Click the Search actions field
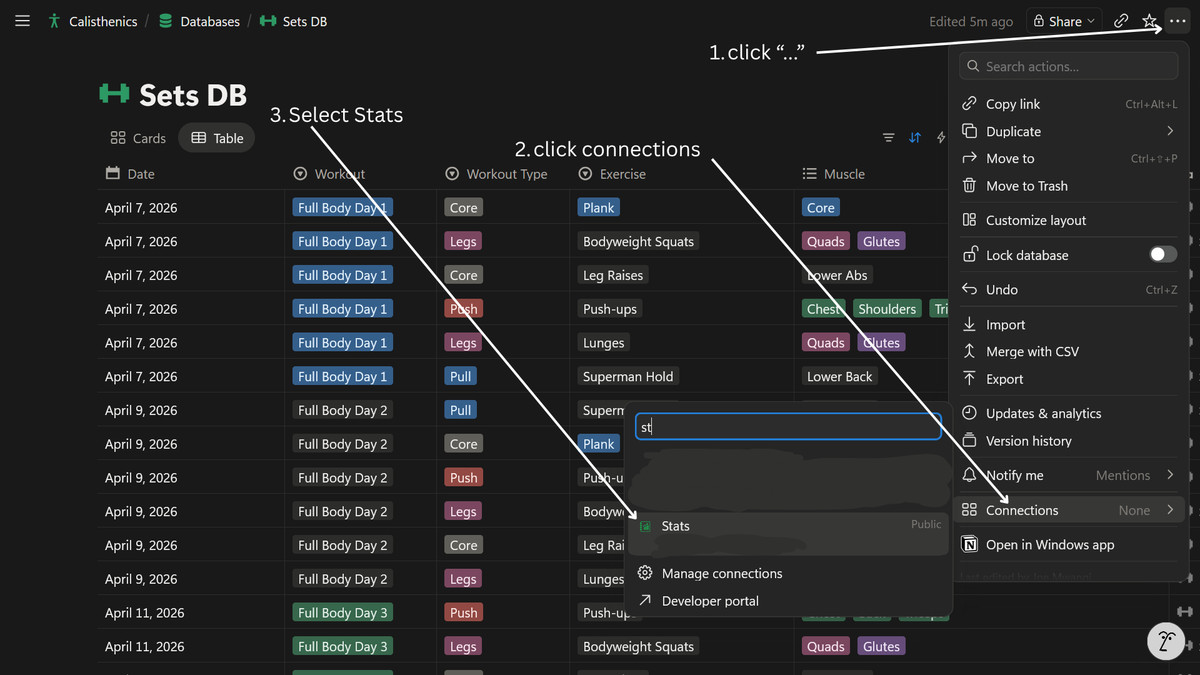 tap(1069, 66)
